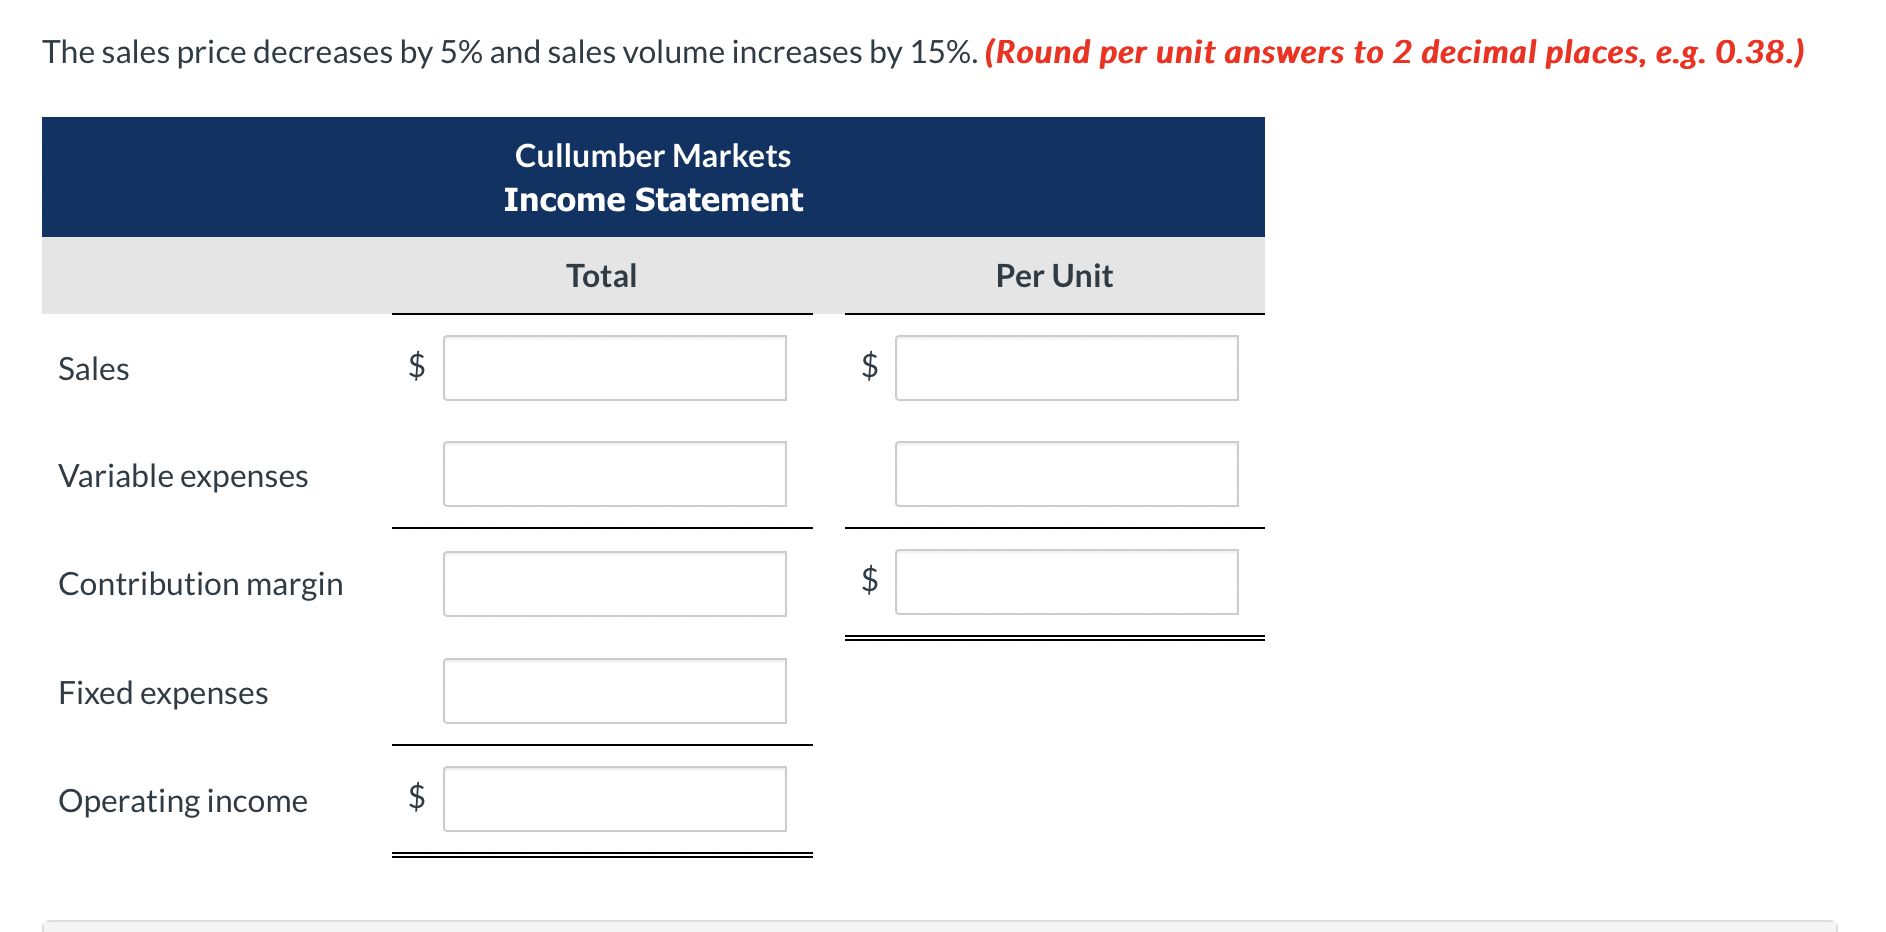Viewport: 1886px width, 932px height.
Task: Click the Contribution margin row label
Action: point(201,584)
